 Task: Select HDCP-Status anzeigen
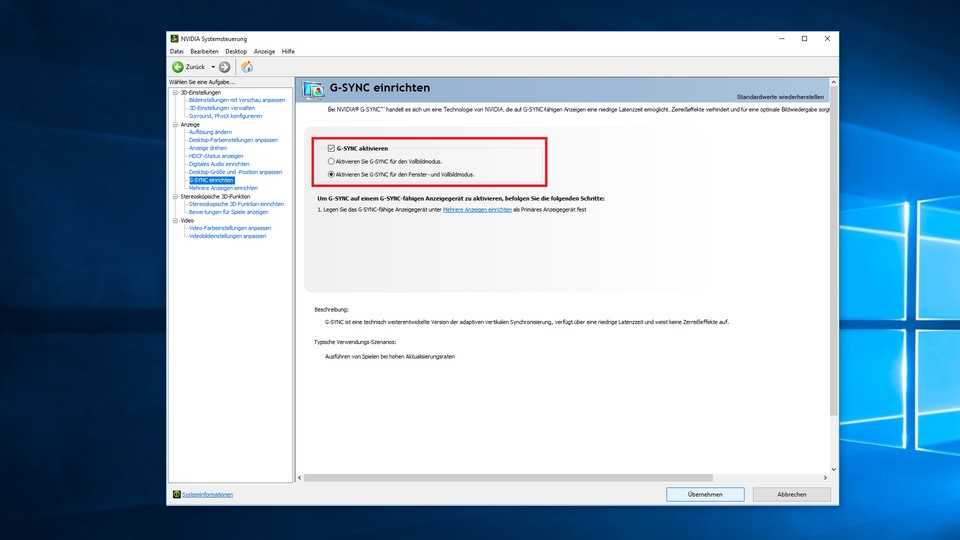tap(216, 156)
